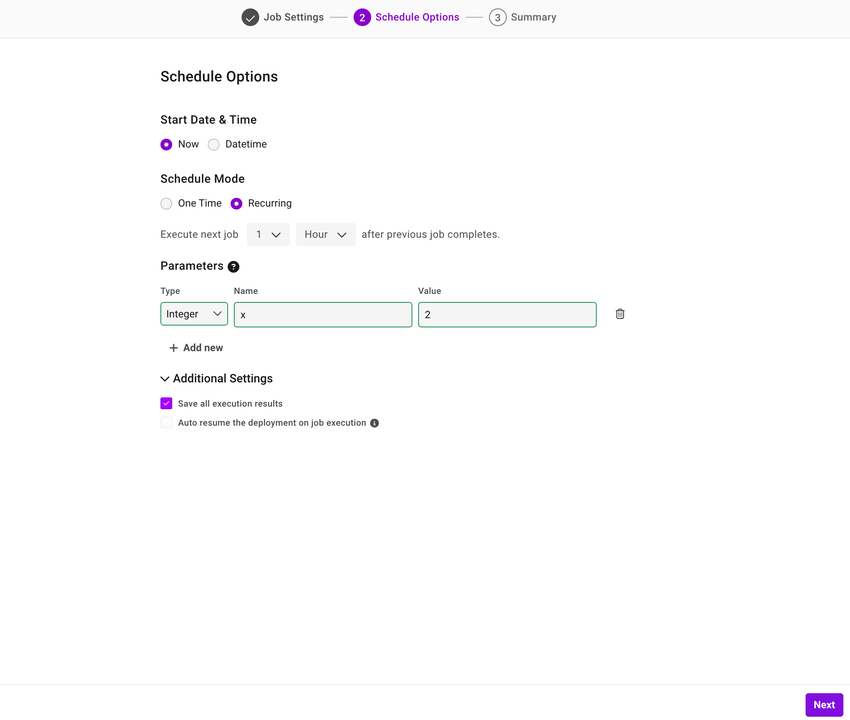Click the Schedule Mode heading
850x720 pixels.
click(202, 179)
